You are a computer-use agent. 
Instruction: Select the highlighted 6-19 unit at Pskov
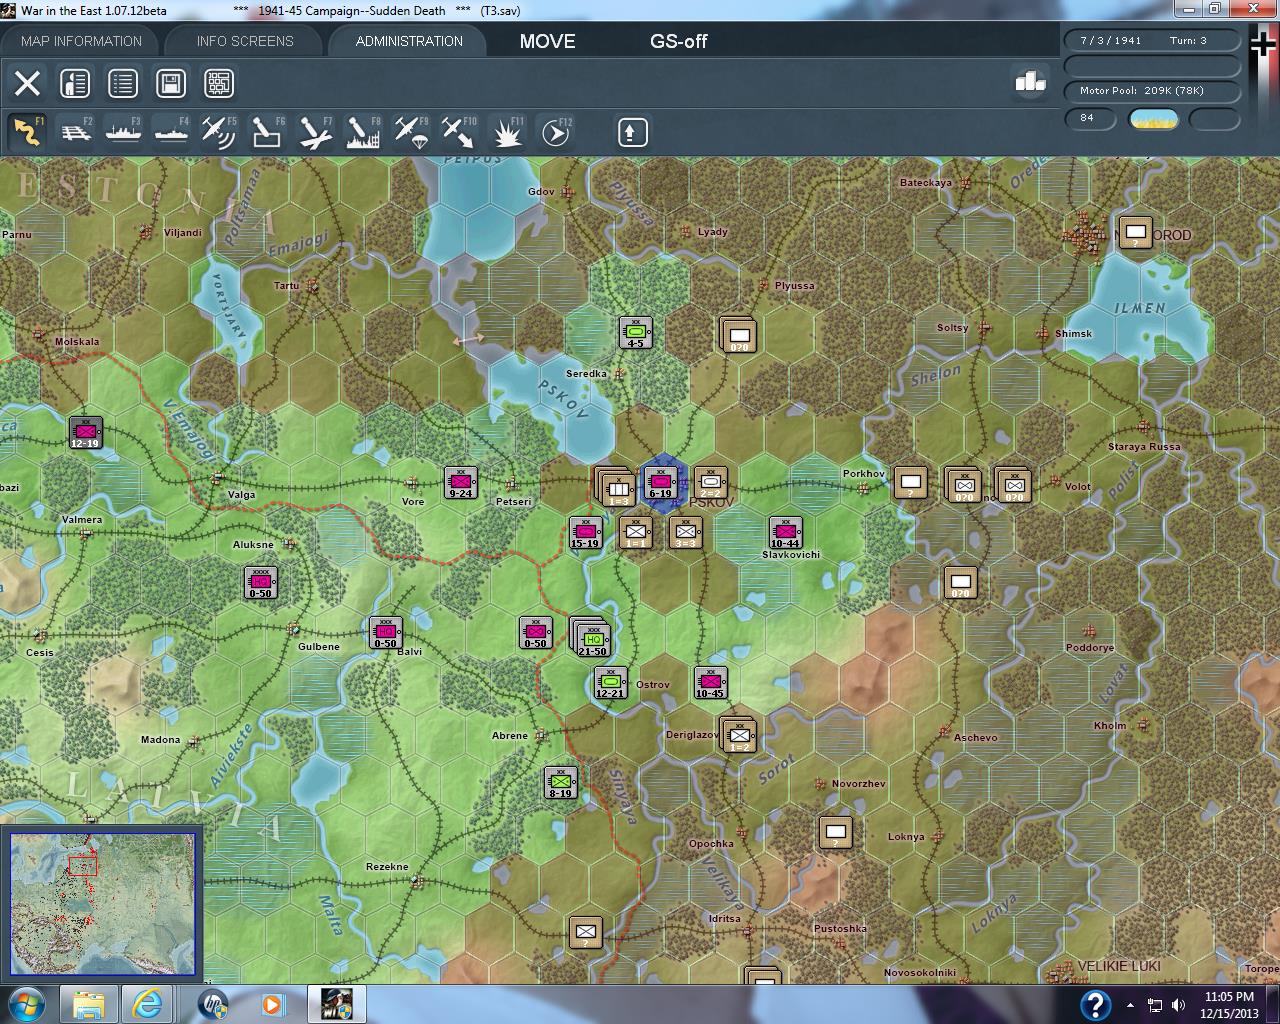(x=660, y=483)
